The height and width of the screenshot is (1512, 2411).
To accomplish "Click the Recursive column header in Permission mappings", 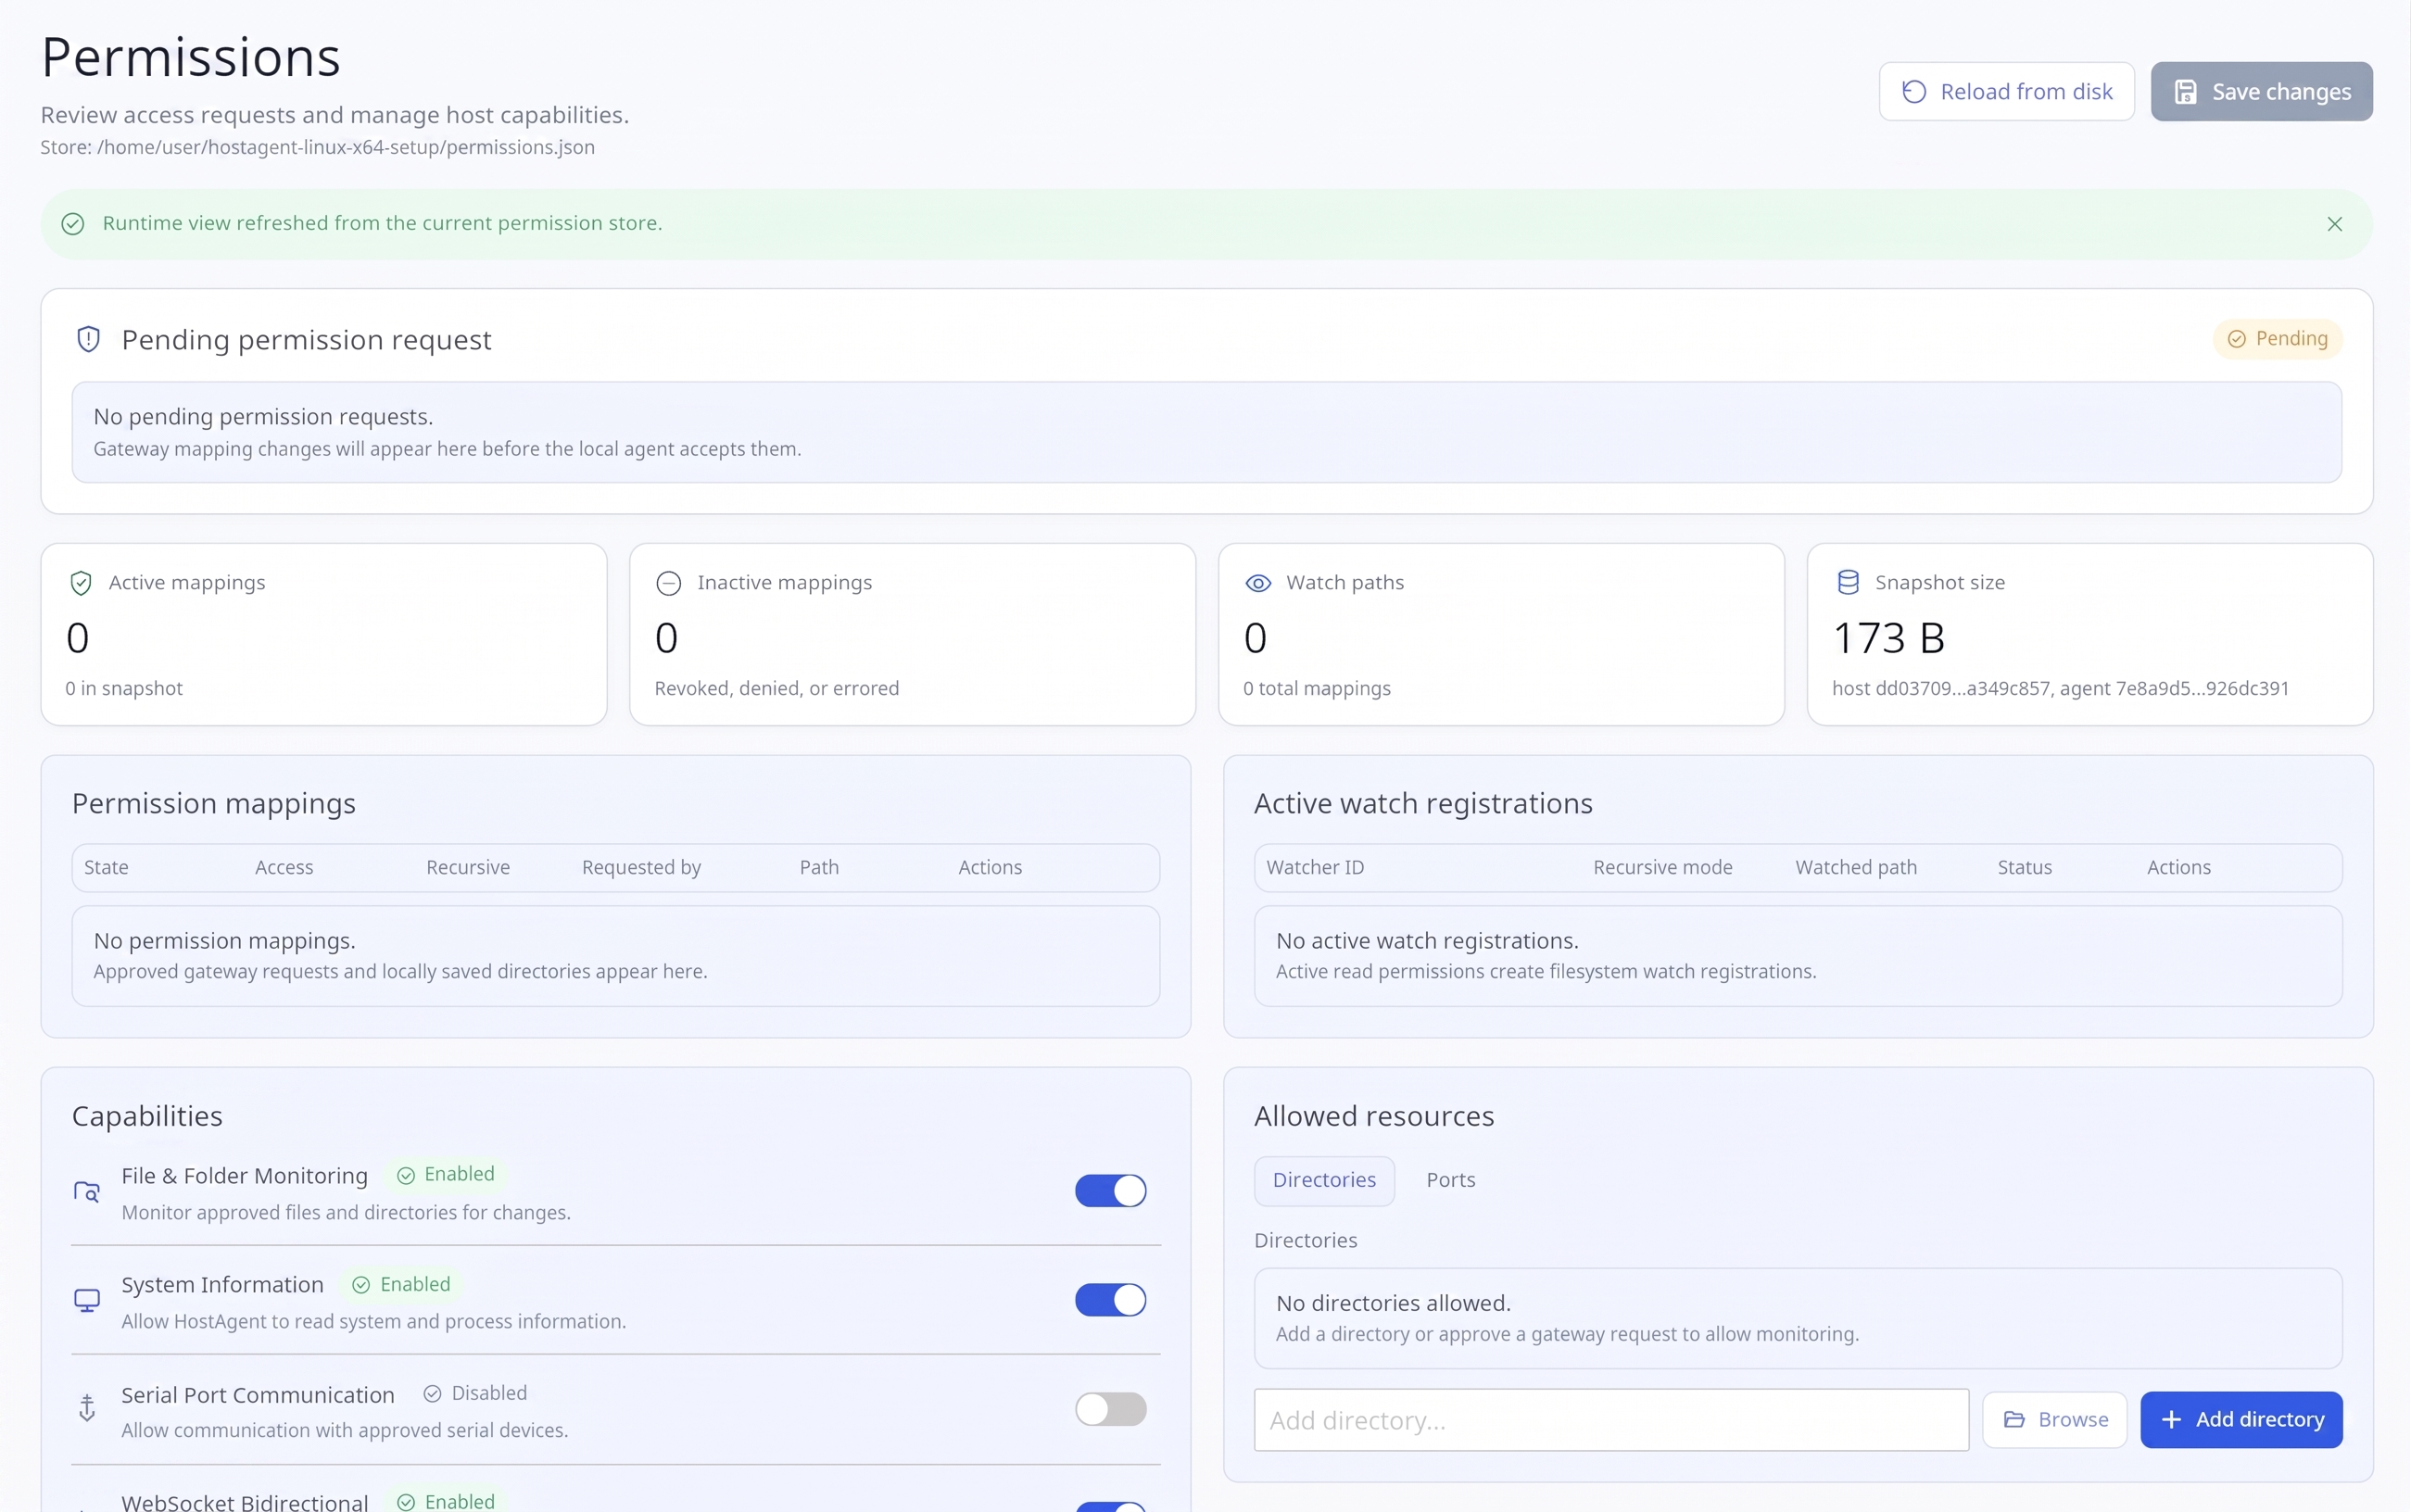I will pyautogui.click(x=468, y=868).
